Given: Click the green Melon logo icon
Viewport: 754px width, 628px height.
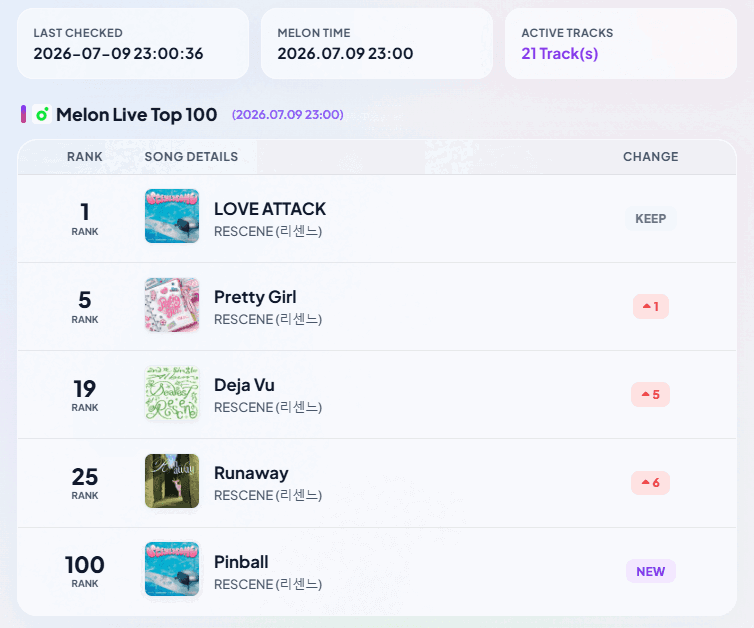Looking at the screenshot, I should pos(42,114).
